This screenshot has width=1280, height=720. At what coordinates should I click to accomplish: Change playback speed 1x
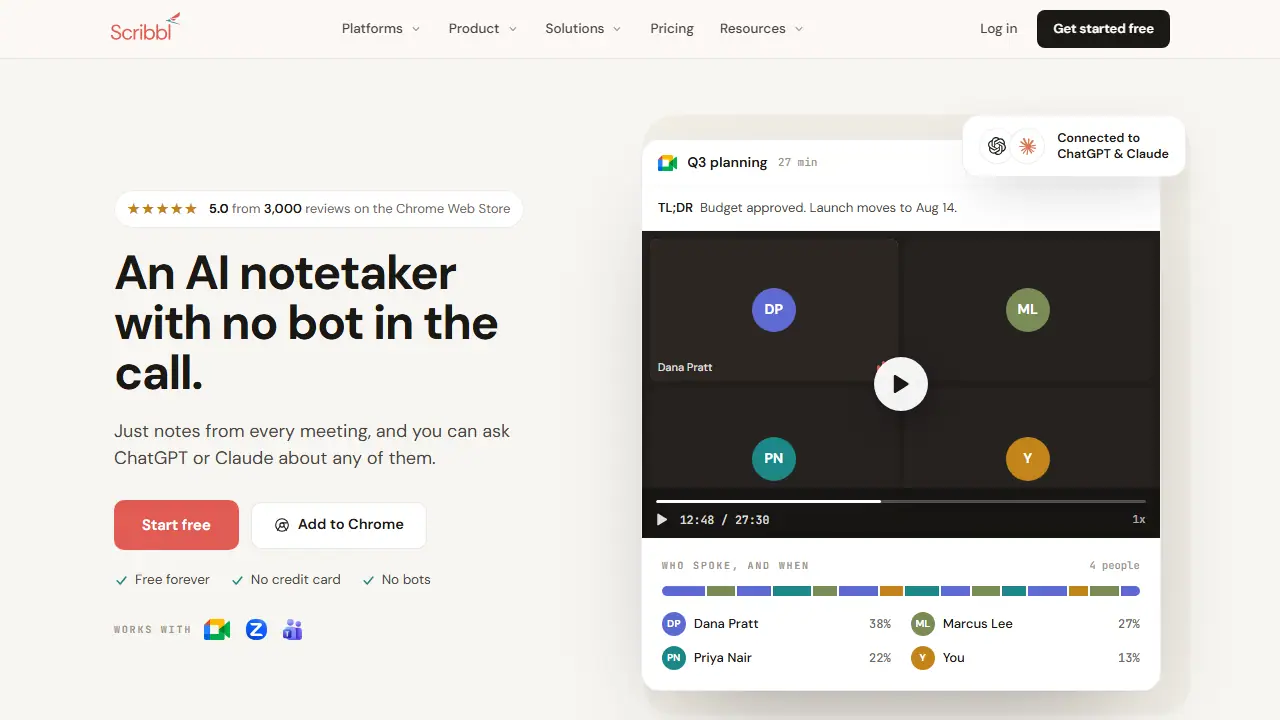click(x=1139, y=520)
